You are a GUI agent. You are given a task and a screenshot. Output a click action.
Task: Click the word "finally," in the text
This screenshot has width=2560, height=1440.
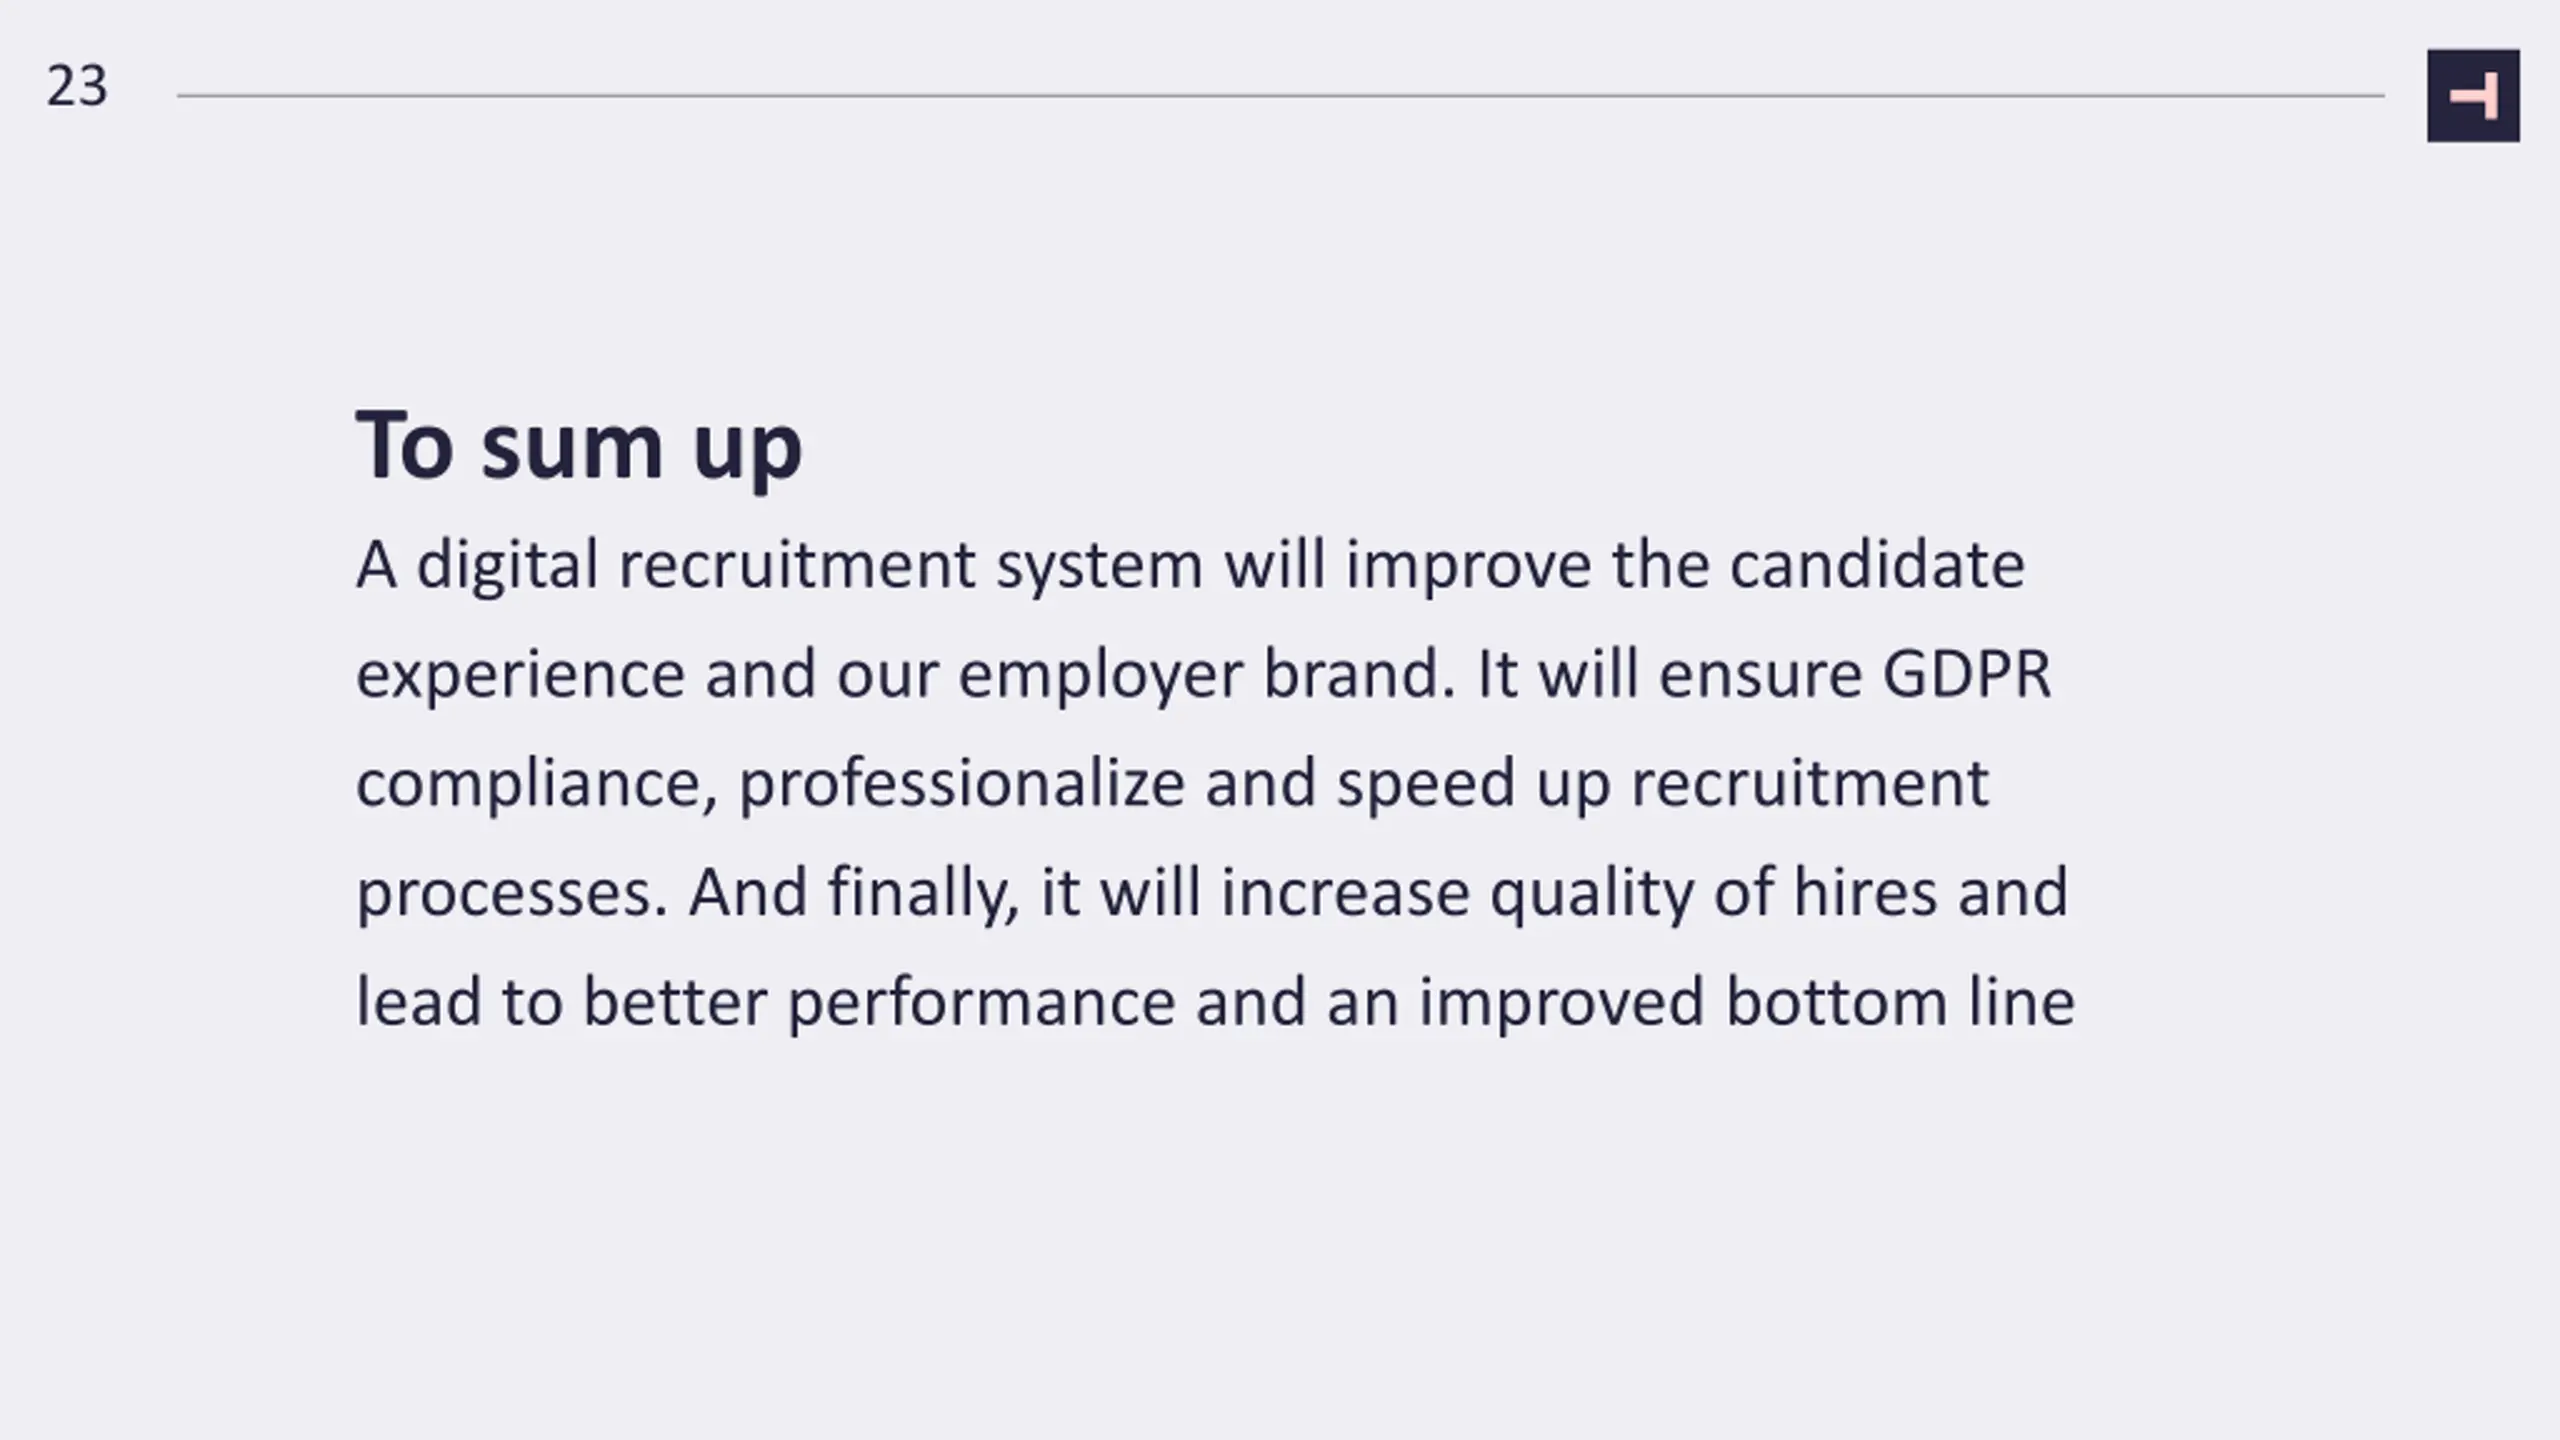tap(924, 894)
